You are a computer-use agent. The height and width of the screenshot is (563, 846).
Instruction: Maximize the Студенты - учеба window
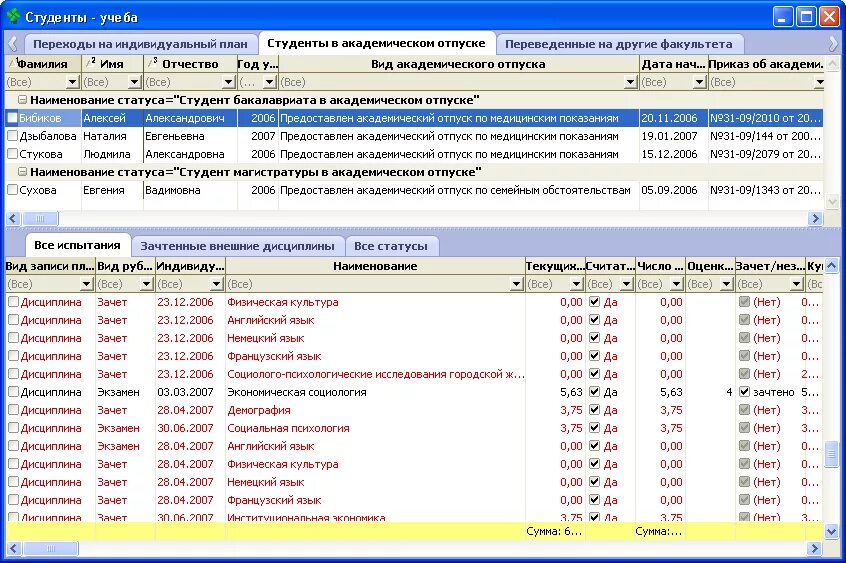(x=806, y=17)
